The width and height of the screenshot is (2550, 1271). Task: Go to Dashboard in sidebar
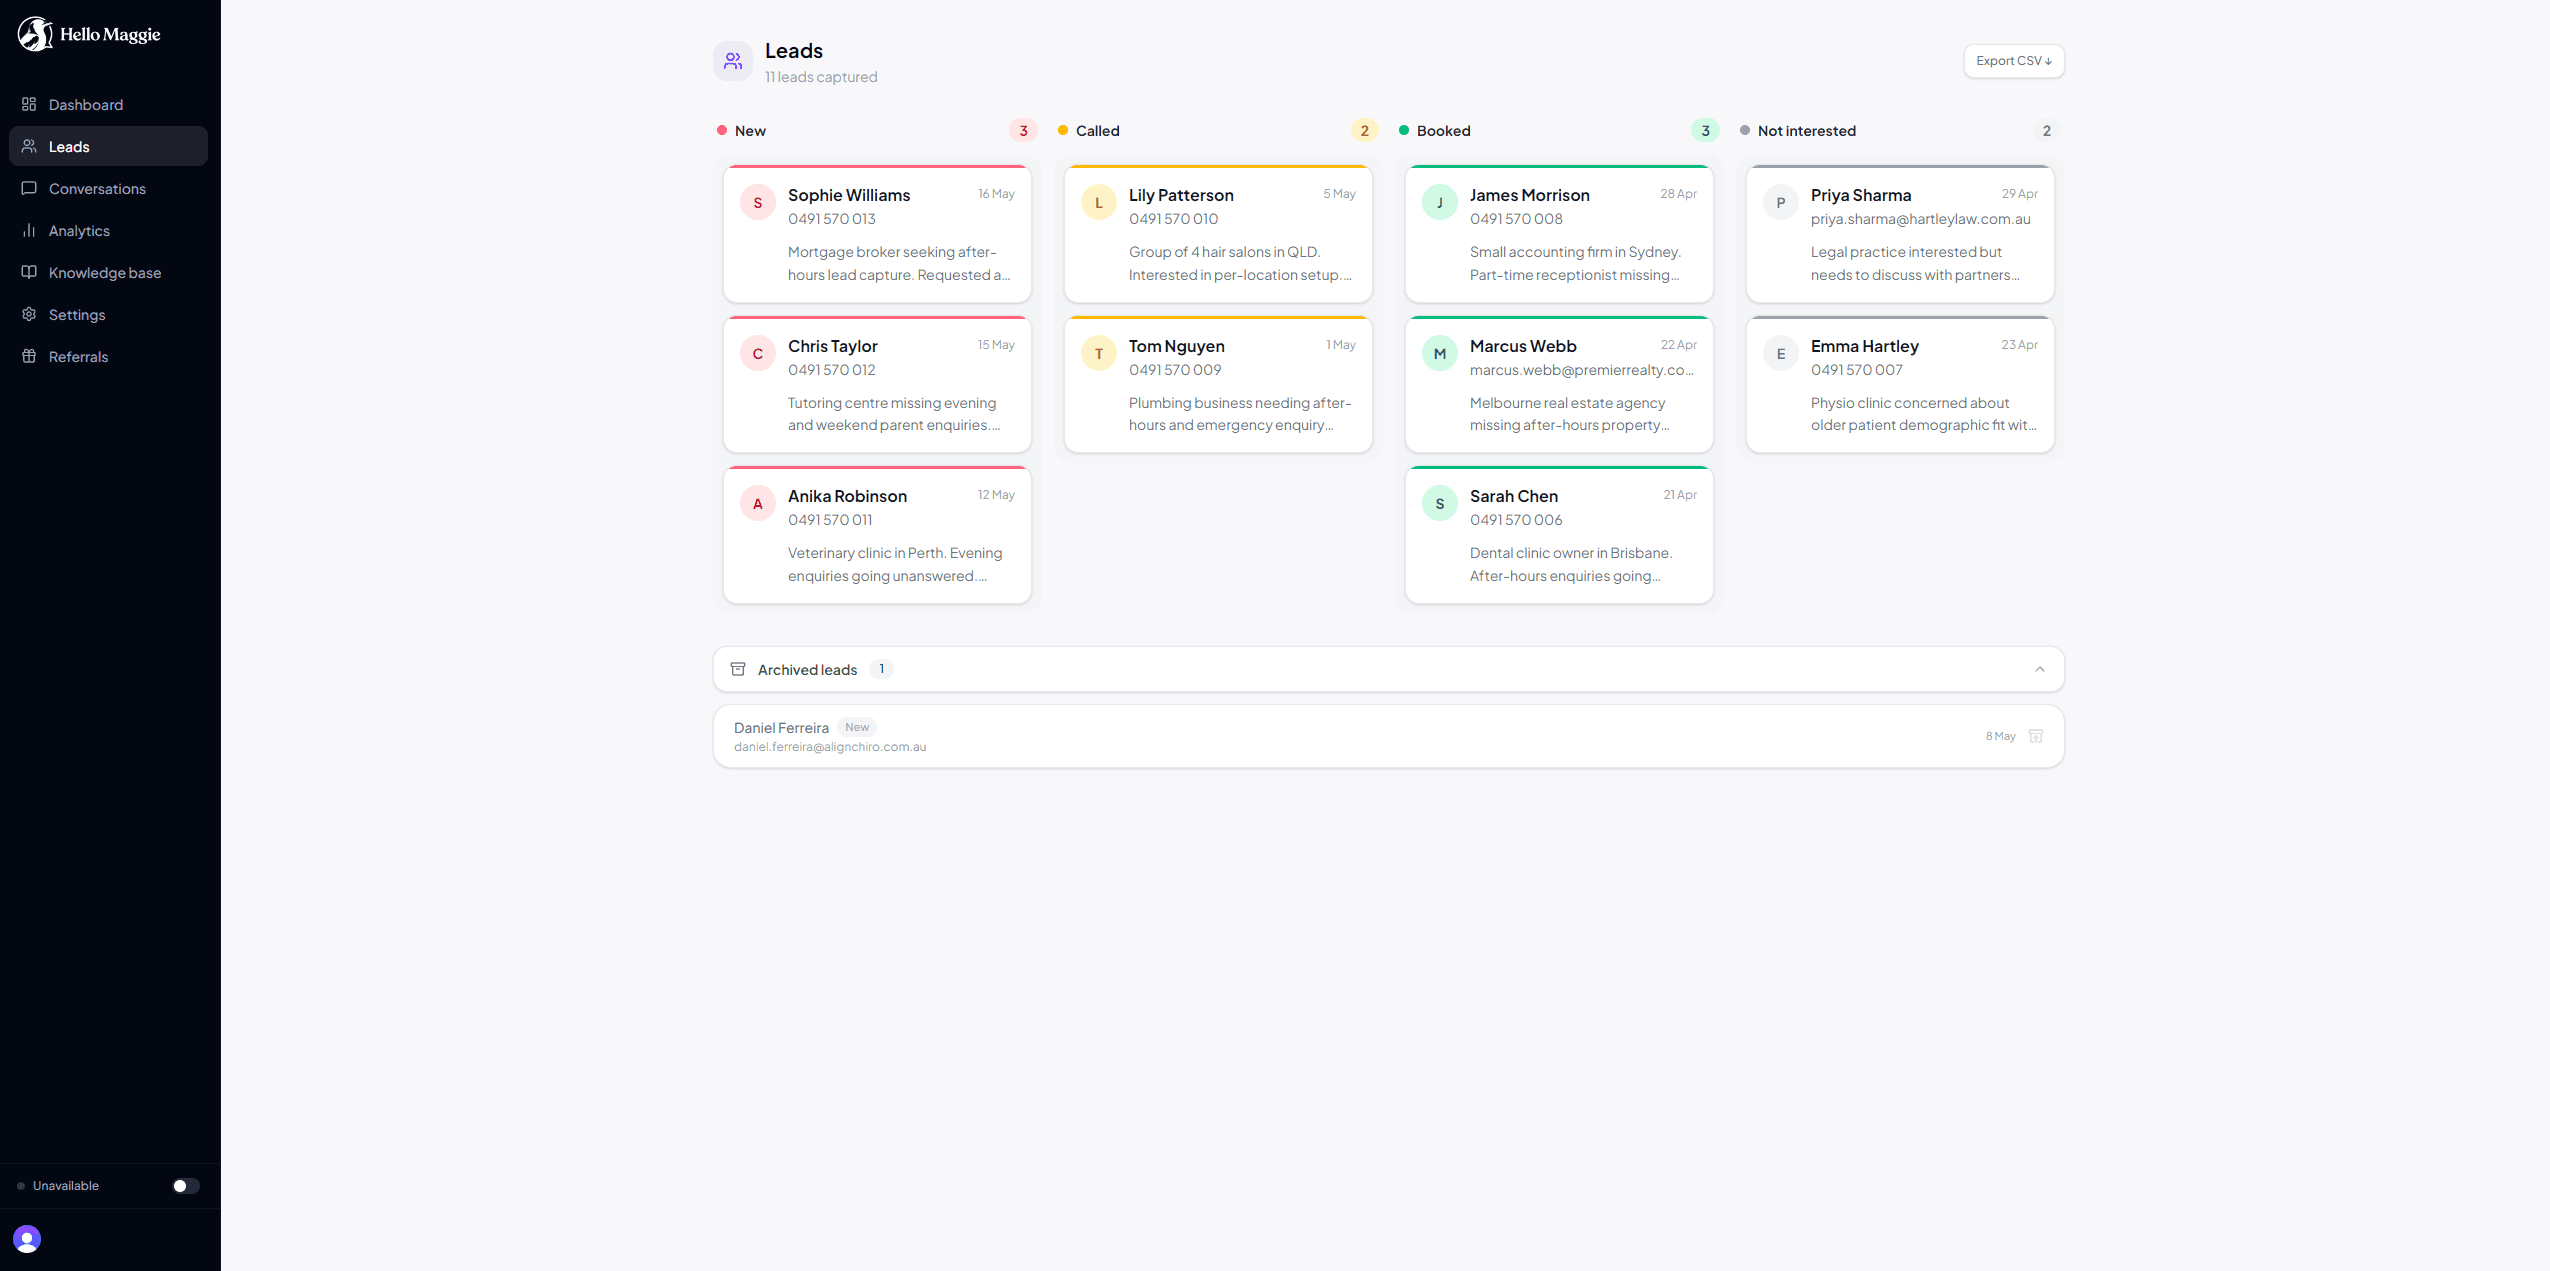coord(108,104)
